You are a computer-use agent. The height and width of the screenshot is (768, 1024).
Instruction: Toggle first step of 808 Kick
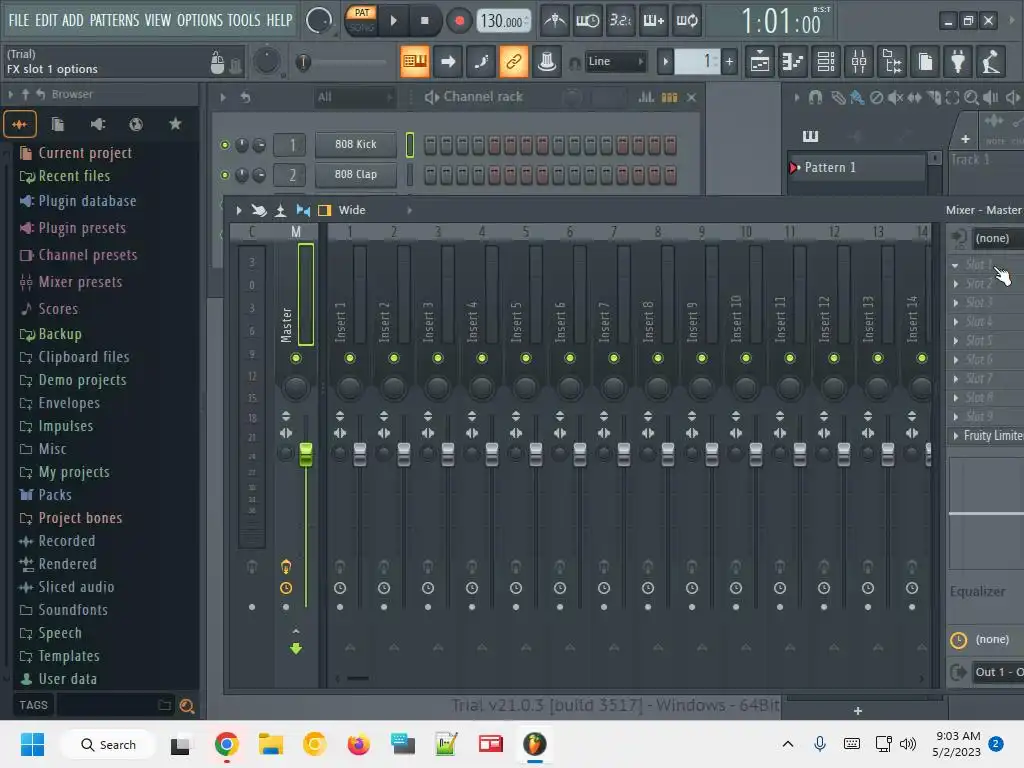click(x=430, y=145)
